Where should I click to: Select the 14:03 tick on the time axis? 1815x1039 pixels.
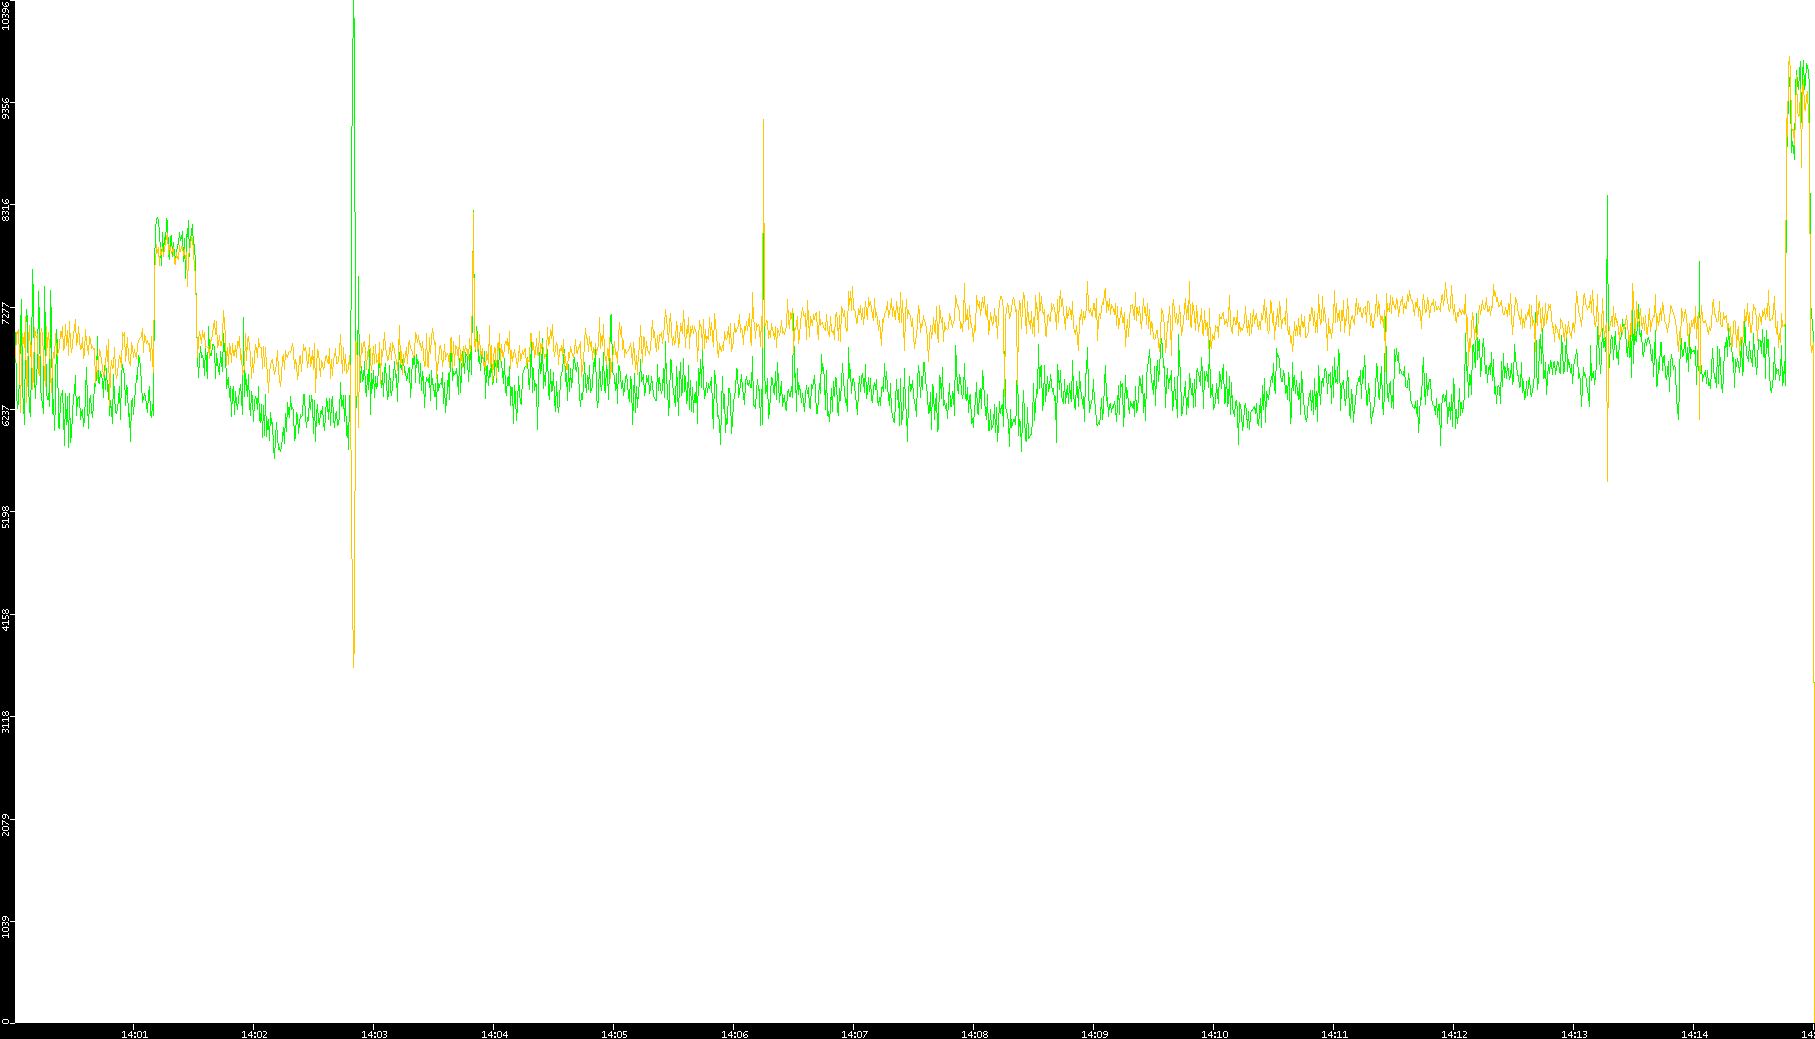(x=374, y=1033)
